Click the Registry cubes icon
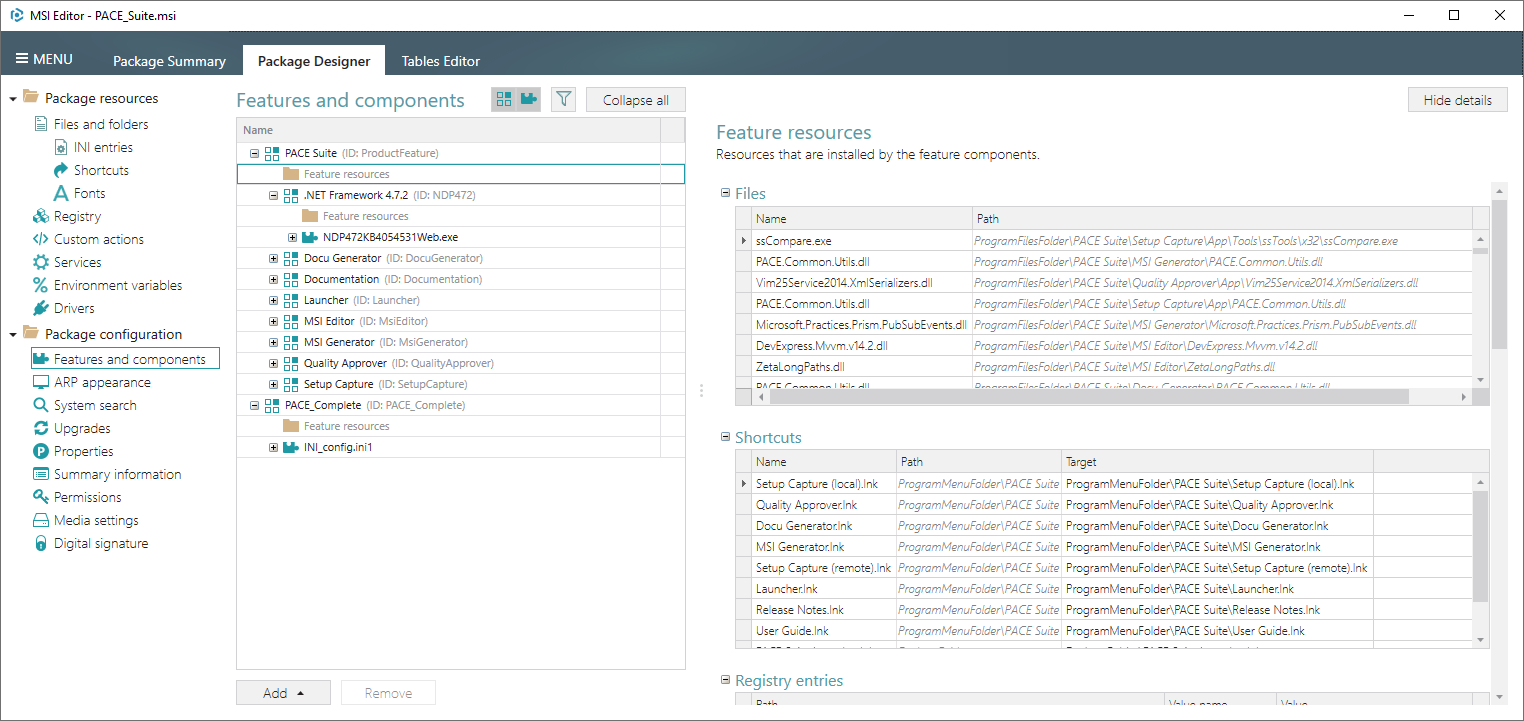 pyautogui.click(x=41, y=216)
